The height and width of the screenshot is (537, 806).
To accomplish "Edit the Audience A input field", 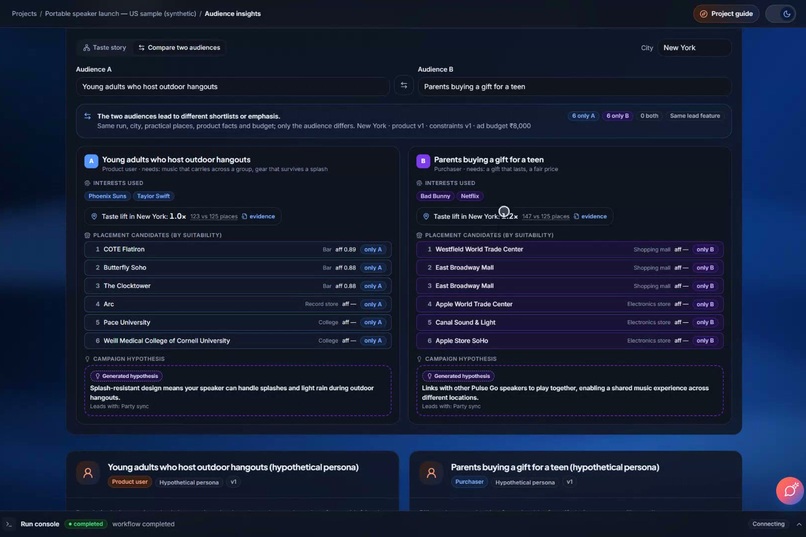I will (232, 87).
